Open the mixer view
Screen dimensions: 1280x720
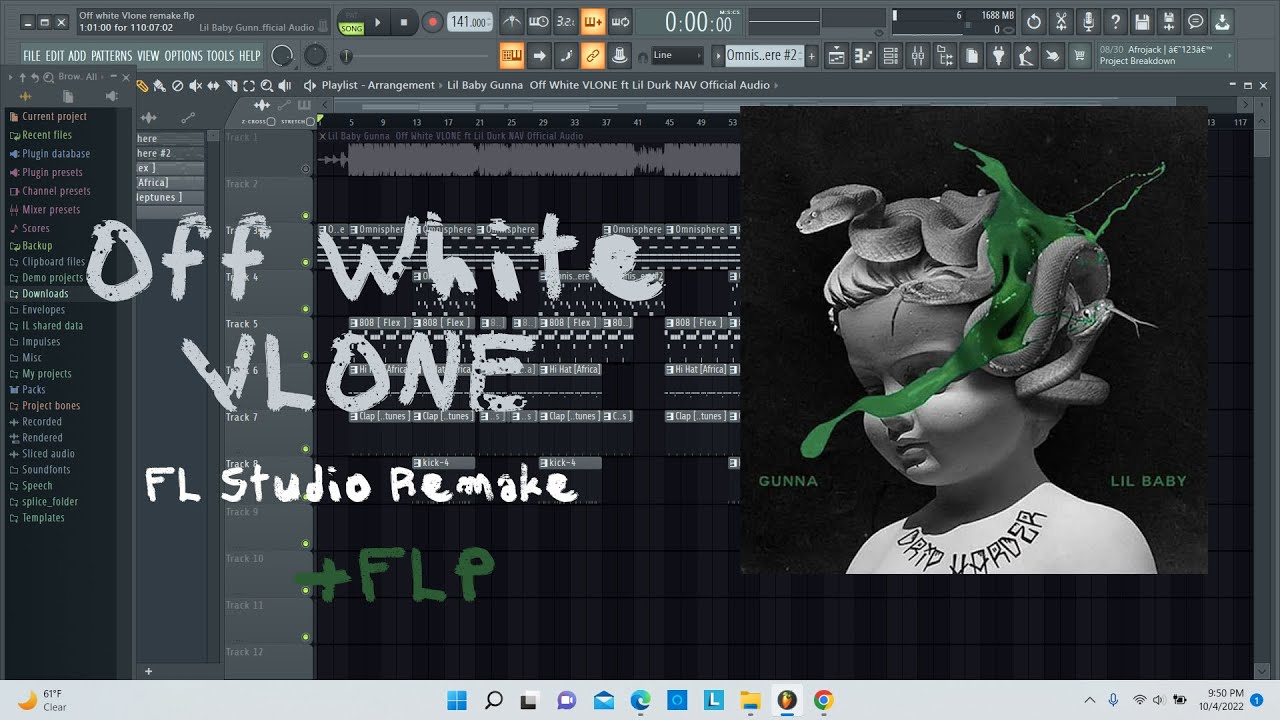coord(918,57)
